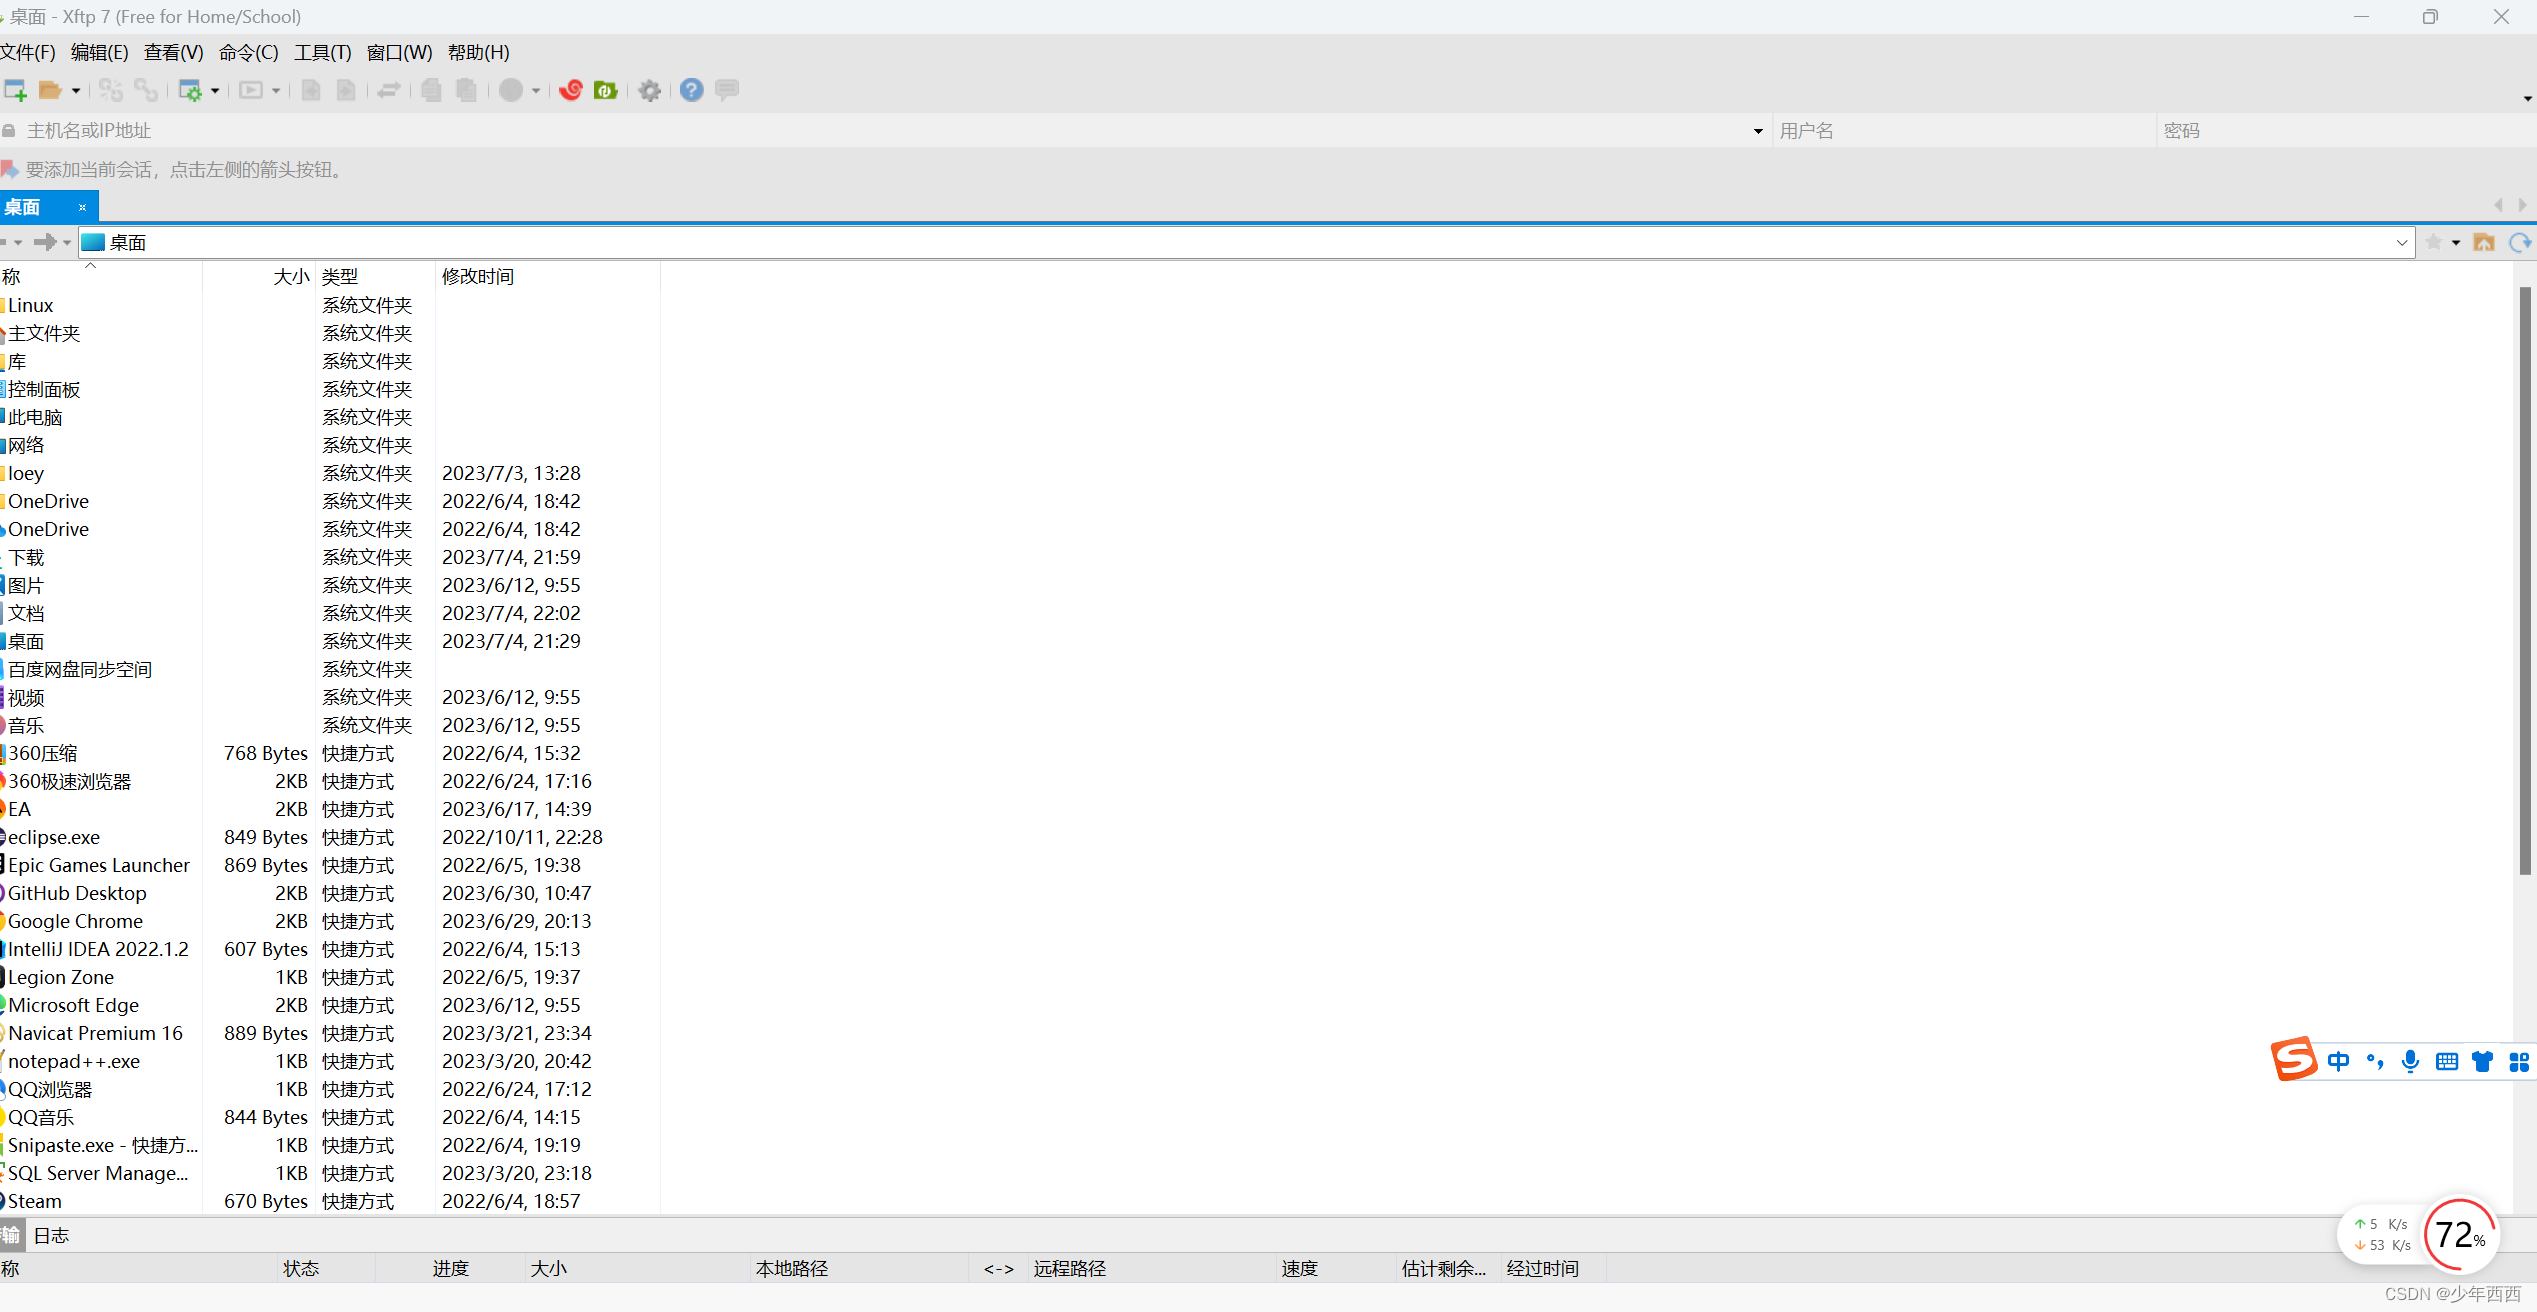The image size is (2537, 1312).
Task: Click the Reconnect toolbar icon
Action: point(111,90)
